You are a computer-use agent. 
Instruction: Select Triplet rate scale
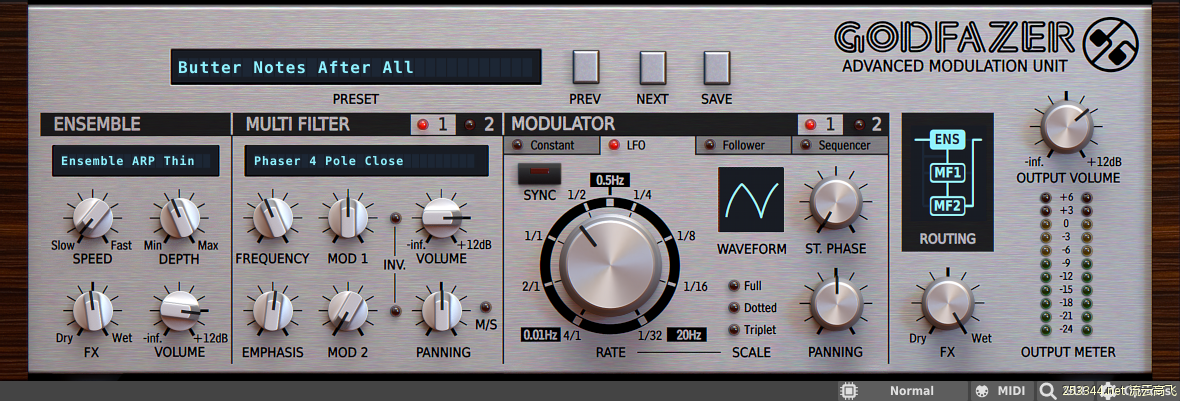pos(733,330)
